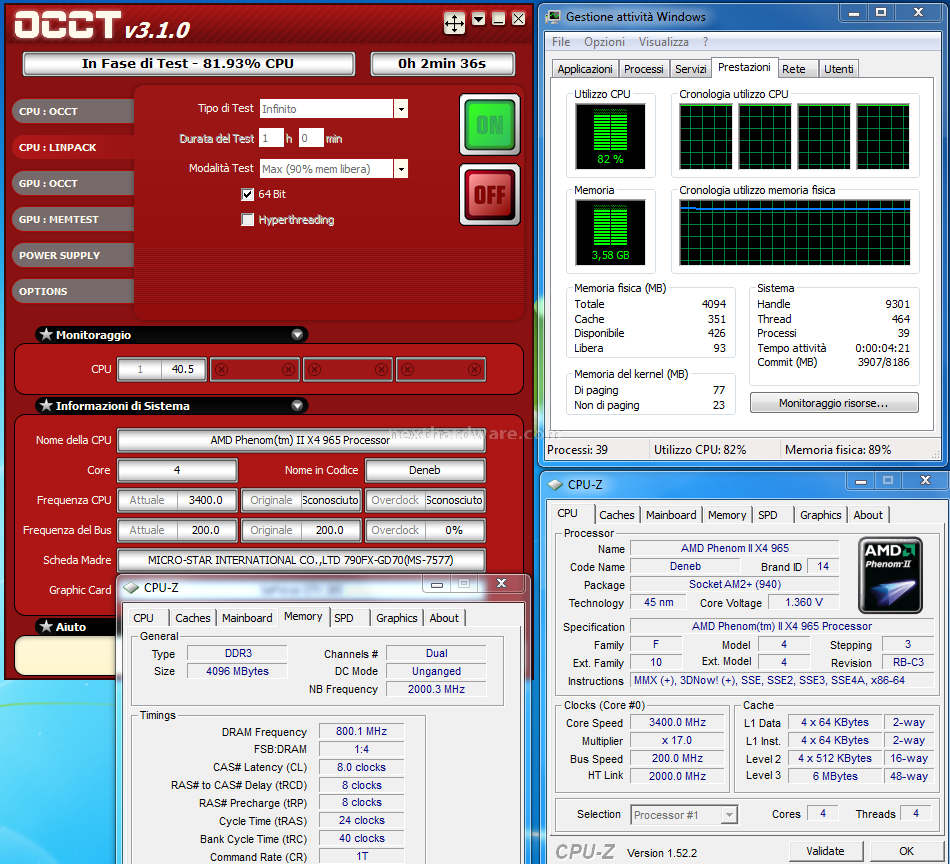
Task: Select the CPU : OCCT test tab
Action: pyautogui.click(x=73, y=111)
